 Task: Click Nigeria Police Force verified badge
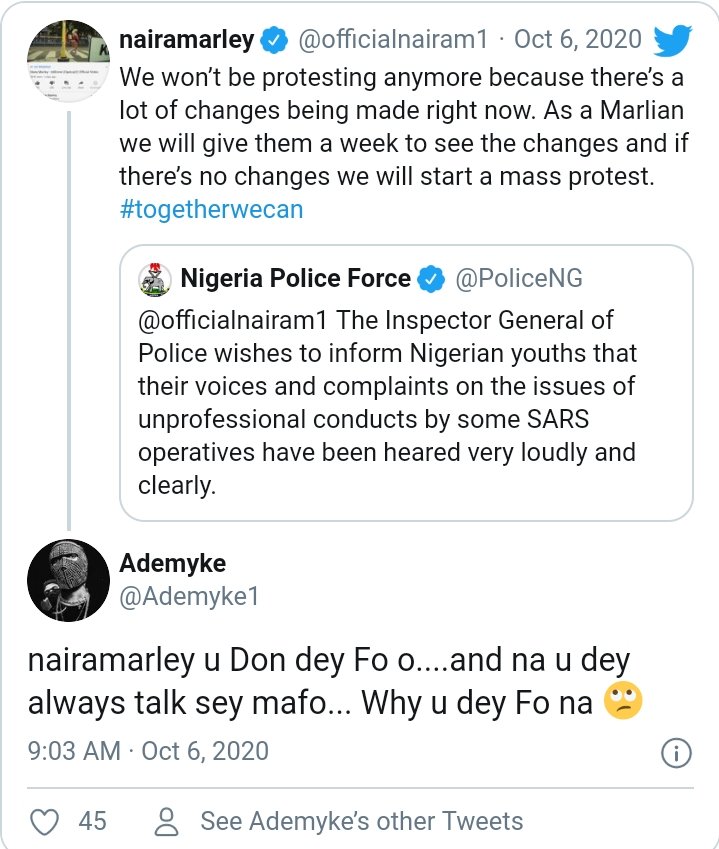tap(431, 279)
